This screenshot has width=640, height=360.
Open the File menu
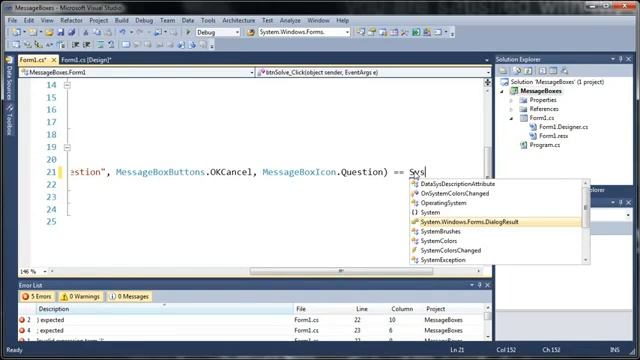pyautogui.click(x=12, y=20)
